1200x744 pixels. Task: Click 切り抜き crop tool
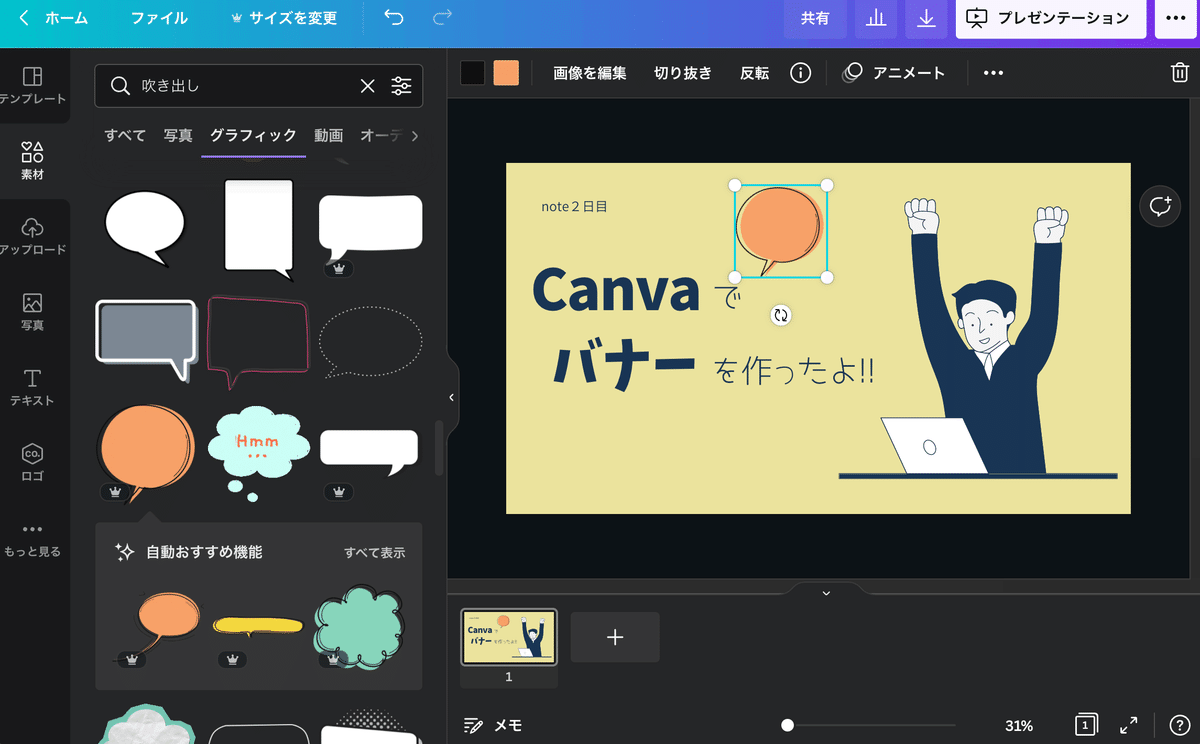tap(683, 73)
